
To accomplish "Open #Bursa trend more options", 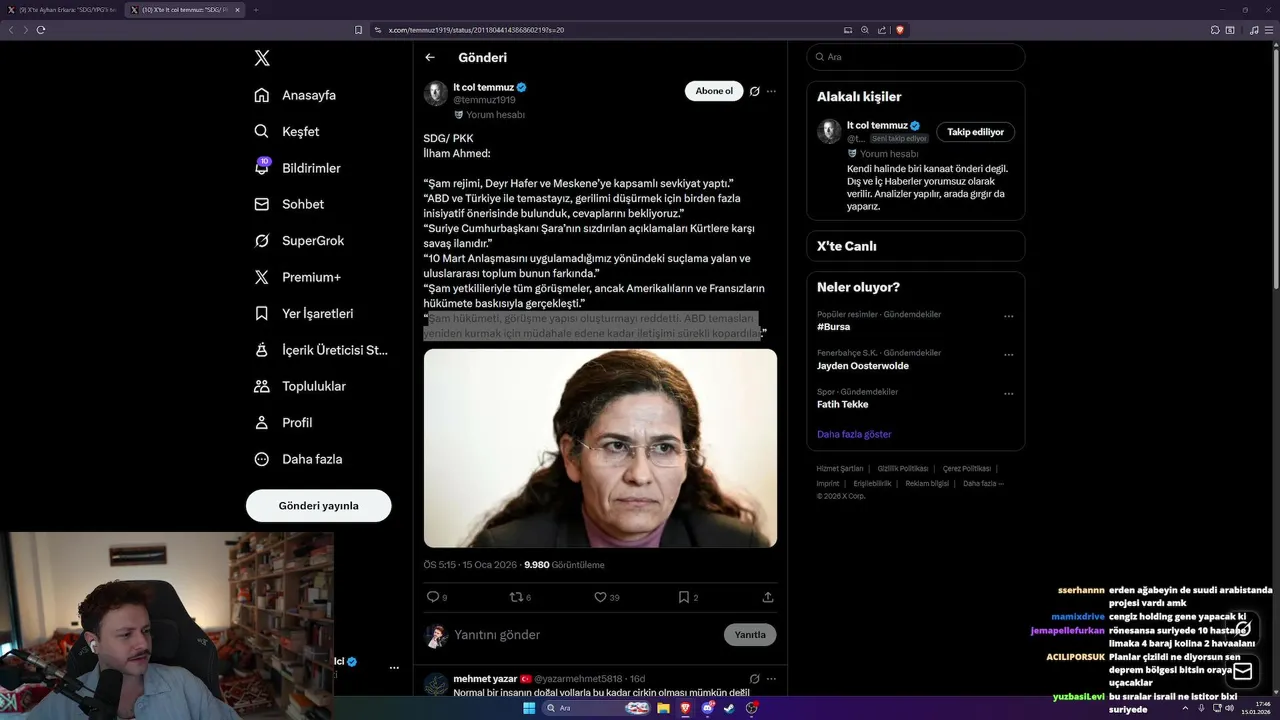I will click(x=1008, y=316).
